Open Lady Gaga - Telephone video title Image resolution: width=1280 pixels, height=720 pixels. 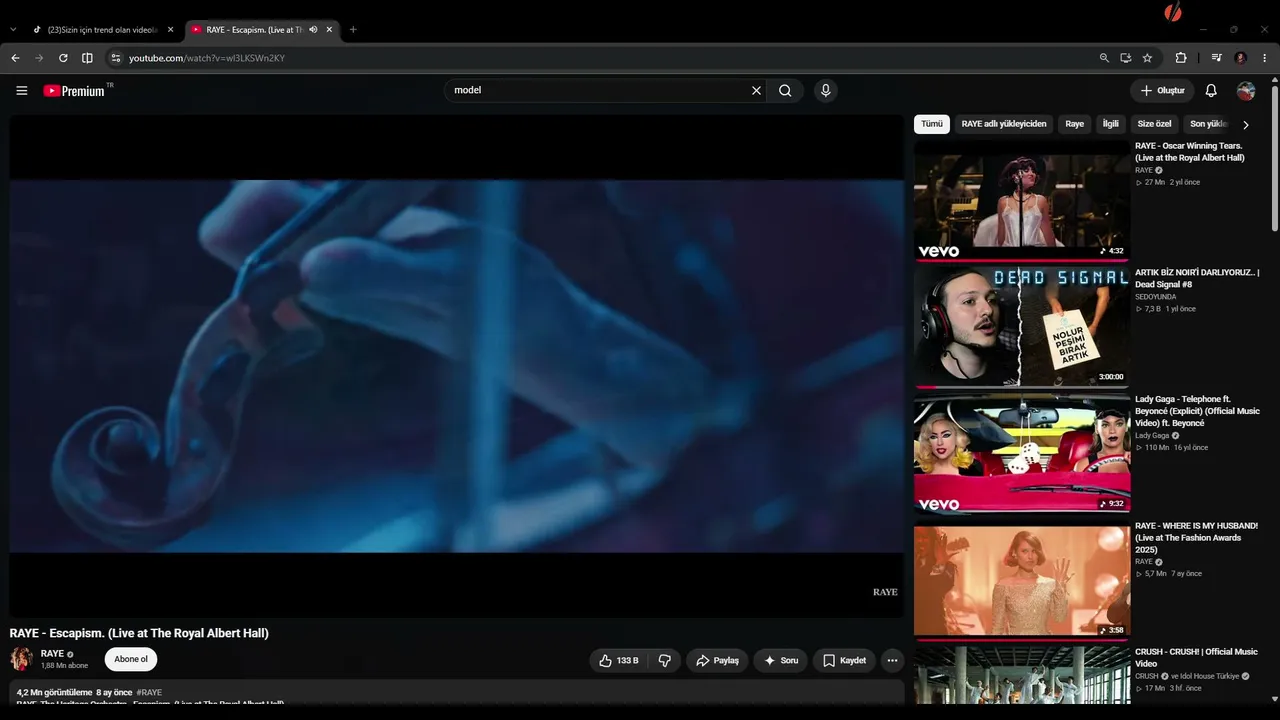[x=1197, y=411]
